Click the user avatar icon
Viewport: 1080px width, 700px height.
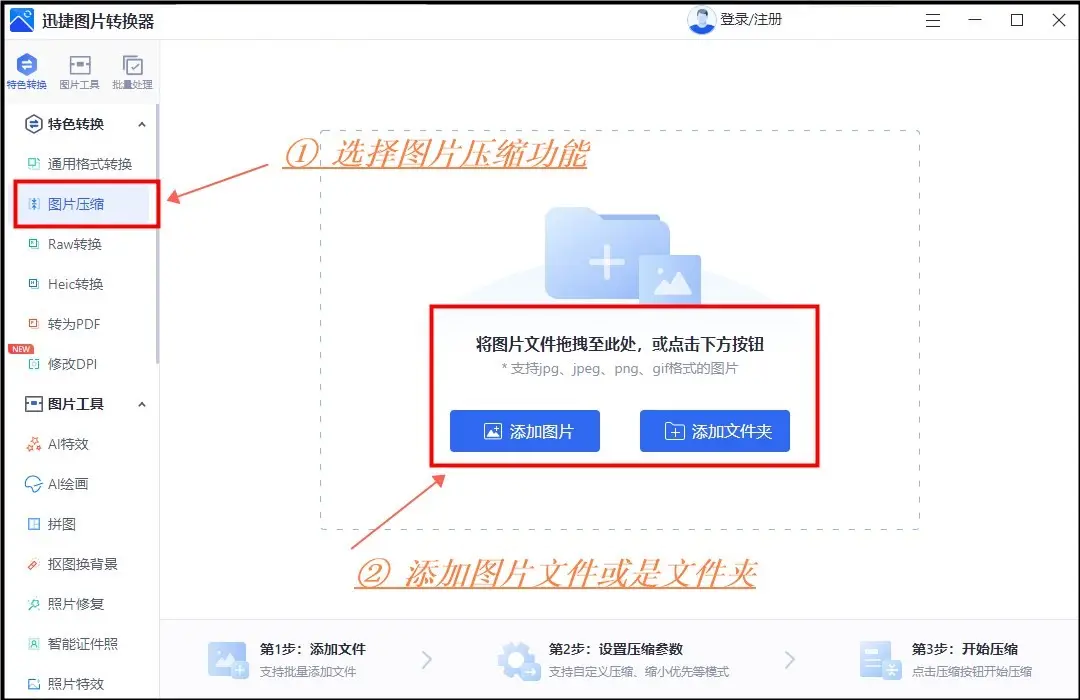pyautogui.click(x=701, y=20)
